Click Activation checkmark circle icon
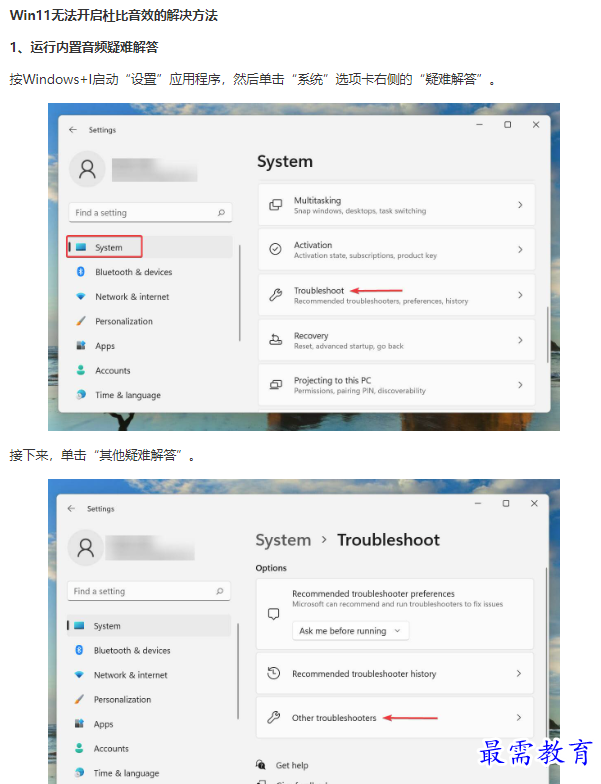Screen dimensions: 601x784 click(276, 249)
